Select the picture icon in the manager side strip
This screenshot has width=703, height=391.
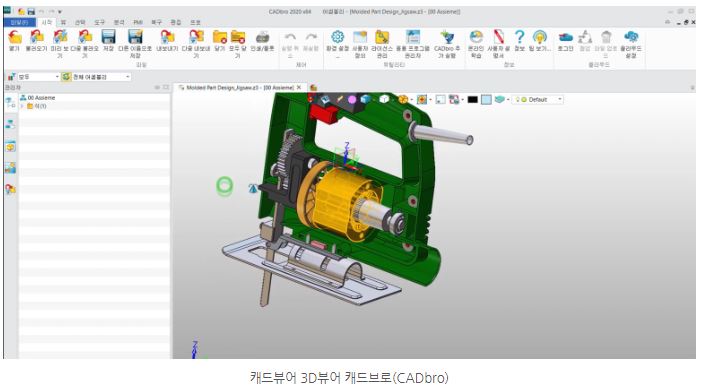10,168
